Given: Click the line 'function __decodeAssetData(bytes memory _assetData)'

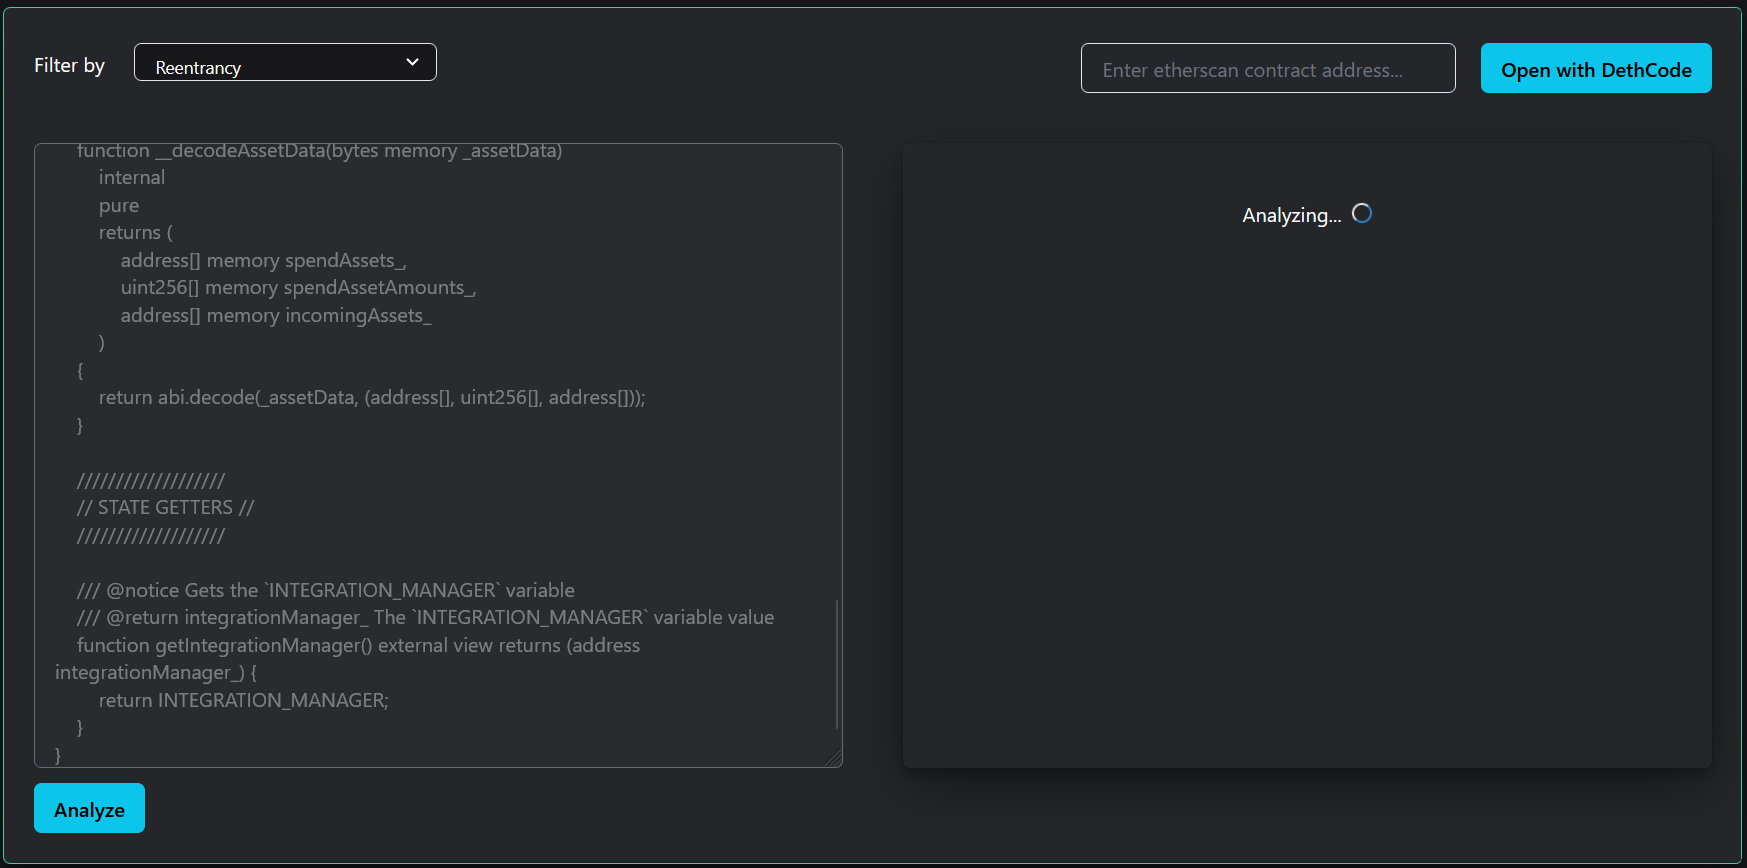Looking at the screenshot, I should [320, 151].
